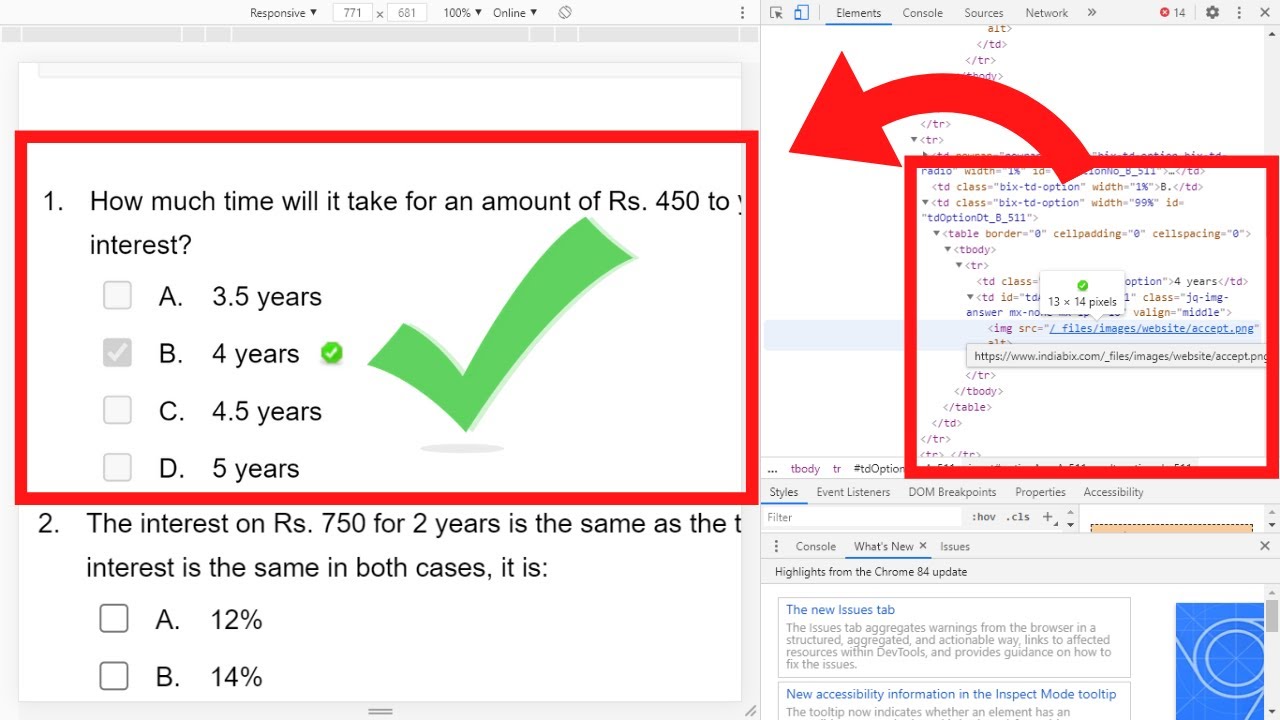Switch to the drawer Issues tab
The height and width of the screenshot is (720, 1280).
coord(955,546)
